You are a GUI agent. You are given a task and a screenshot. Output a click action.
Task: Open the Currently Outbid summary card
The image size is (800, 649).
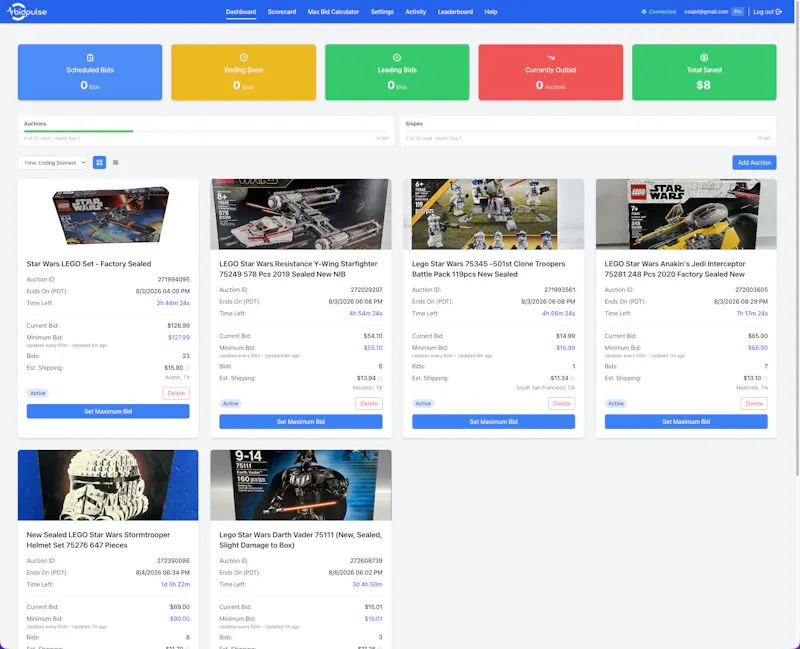pos(551,72)
